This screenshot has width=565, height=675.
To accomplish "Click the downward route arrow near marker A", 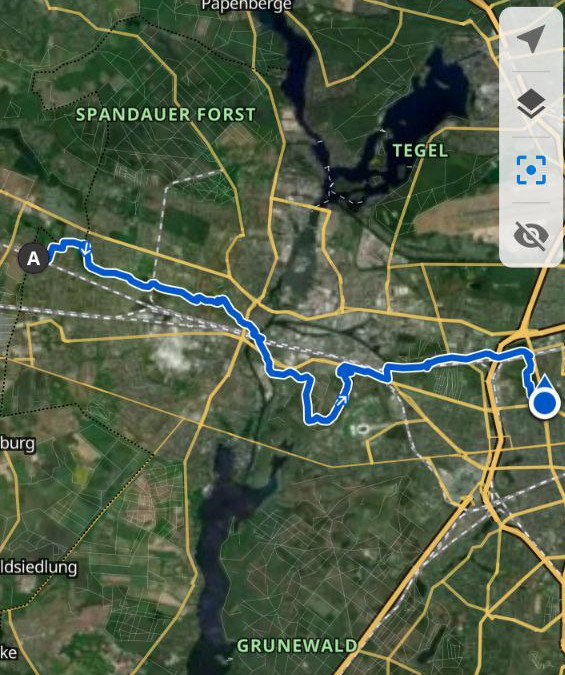I will pyautogui.click(x=87, y=248).
